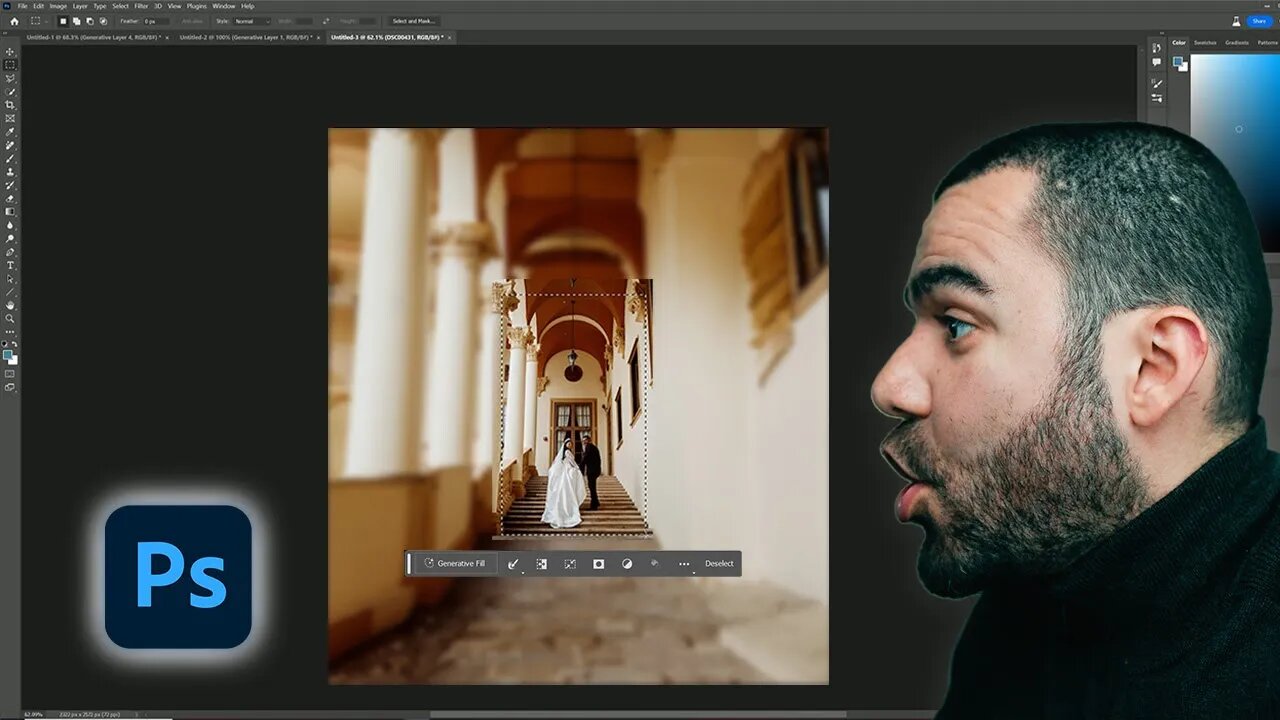Switch to the Swatches panel tab
This screenshot has width=1280, height=720.
[x=1205, y=43]
